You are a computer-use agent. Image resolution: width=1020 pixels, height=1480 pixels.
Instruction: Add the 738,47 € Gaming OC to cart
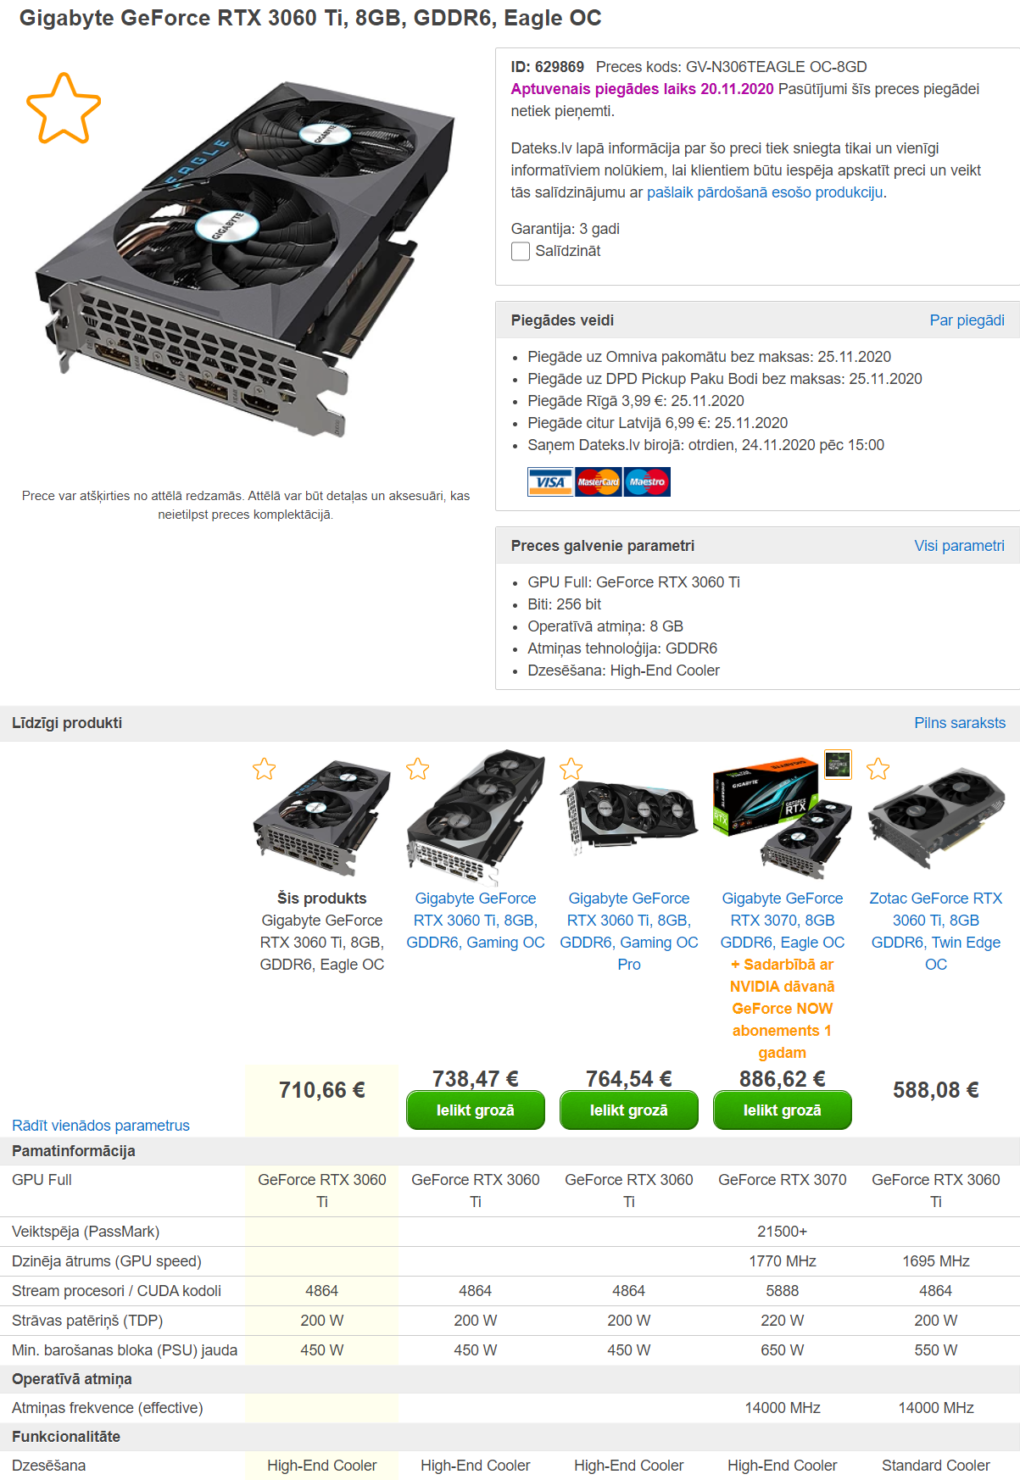point(475,1110)
